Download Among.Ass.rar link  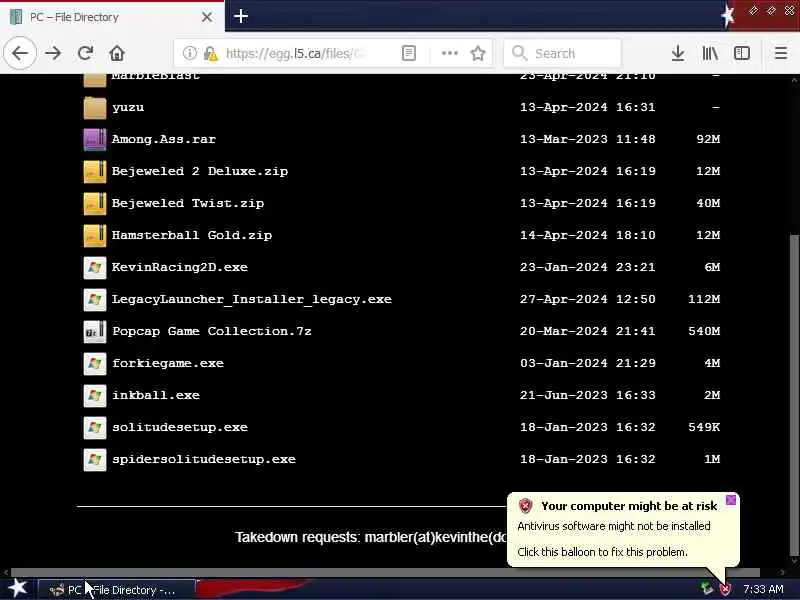(x=164, y=139)
